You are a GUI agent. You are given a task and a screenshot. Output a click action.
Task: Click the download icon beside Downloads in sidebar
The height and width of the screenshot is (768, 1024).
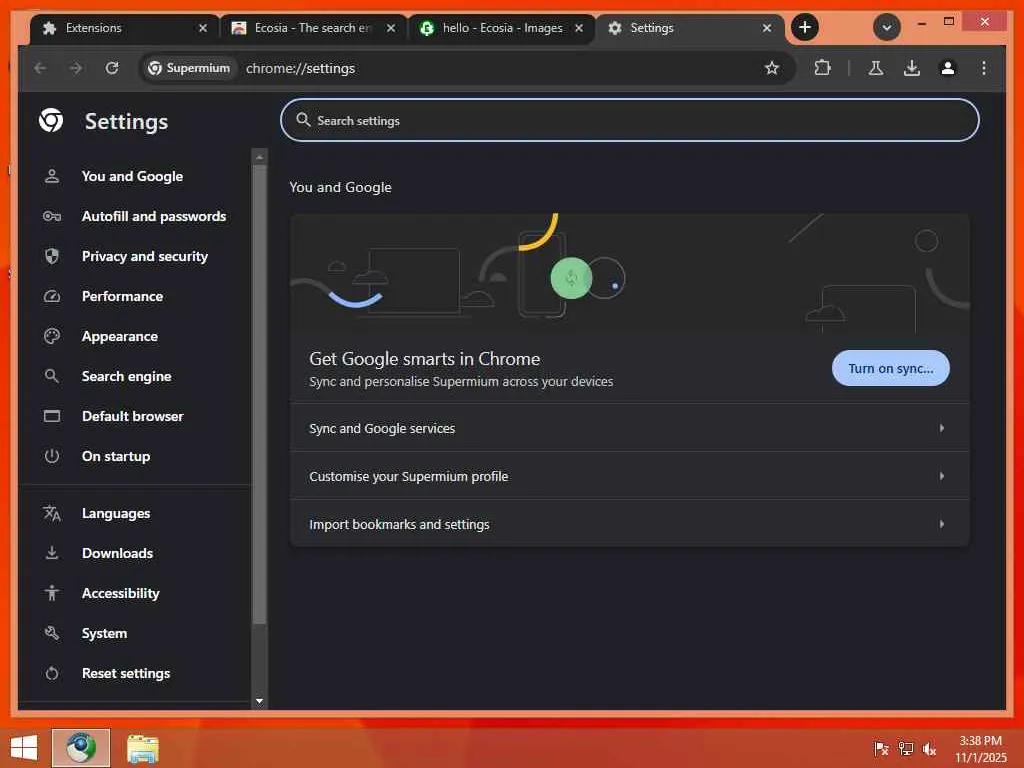(x=52, y=553)
